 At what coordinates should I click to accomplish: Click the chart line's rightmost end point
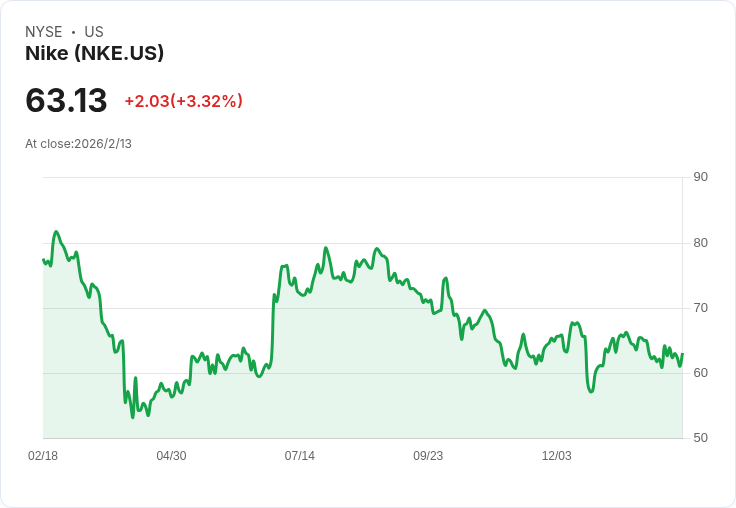(x=682, y=354)
